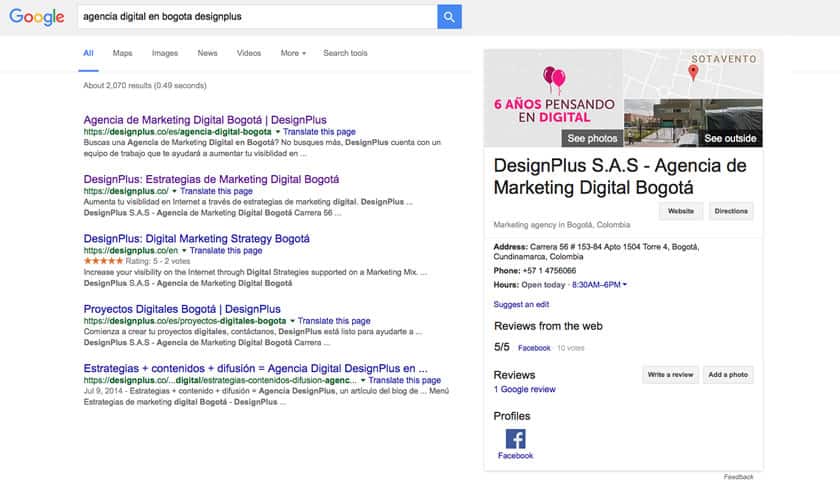Open the 1 Google review link
The width and height of the screenshot is (840, 487).
point(524,389)
